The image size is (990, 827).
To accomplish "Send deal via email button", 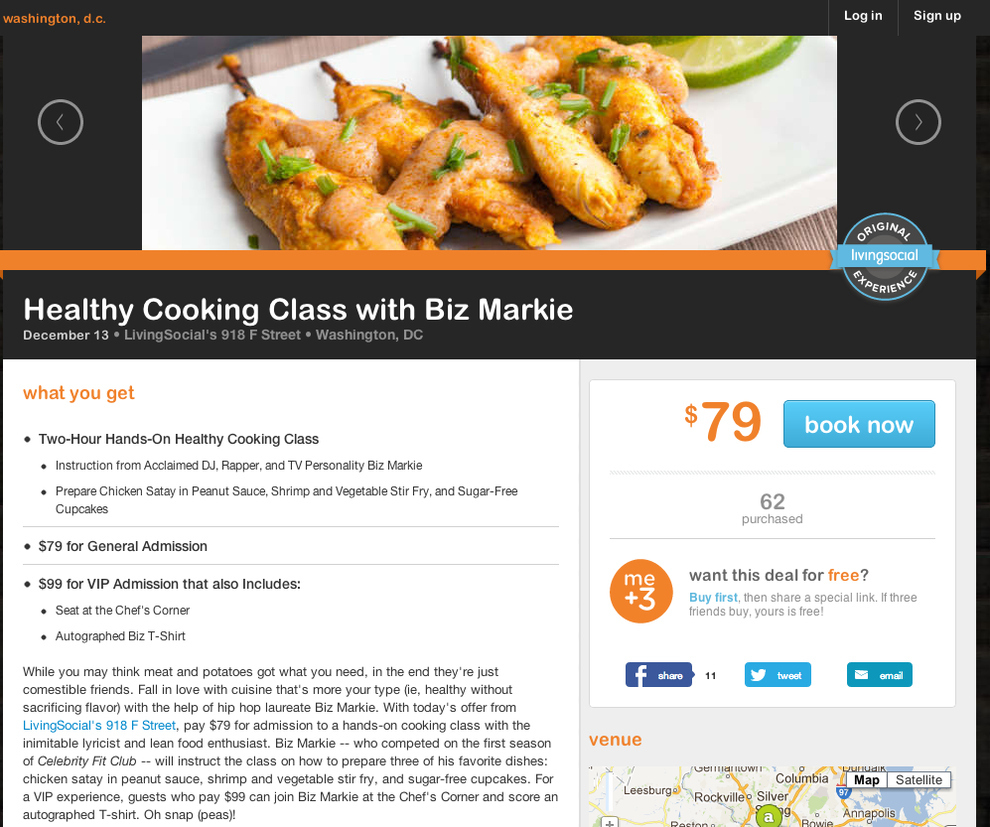I will point(879,675).
